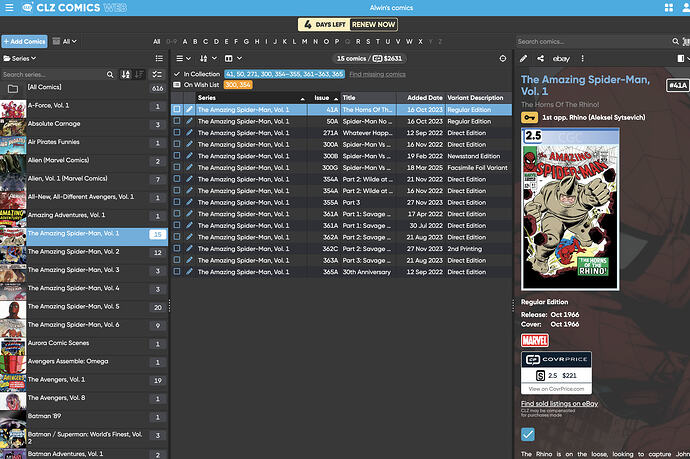Tick the checkbox for issue 50A row

(x=177, y=121)
